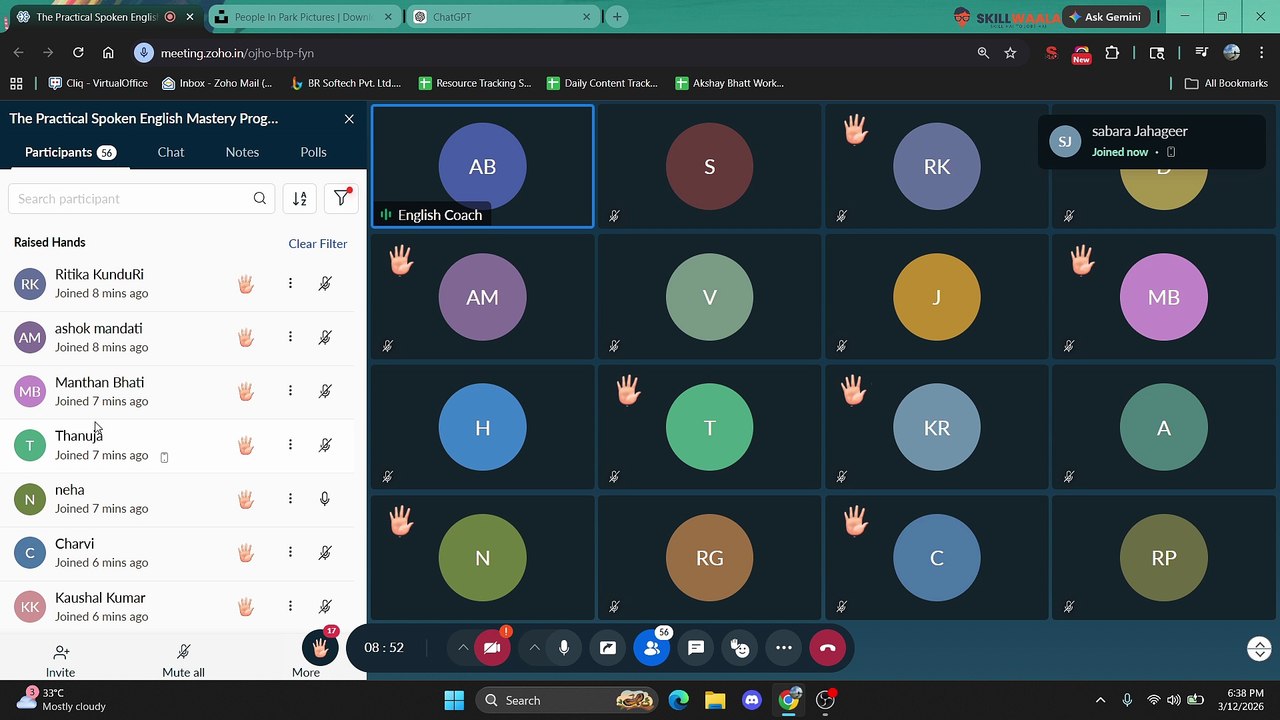Mute neha's active microphone
The height and width of the screenshot is (720, 1280).
point(325,498)
